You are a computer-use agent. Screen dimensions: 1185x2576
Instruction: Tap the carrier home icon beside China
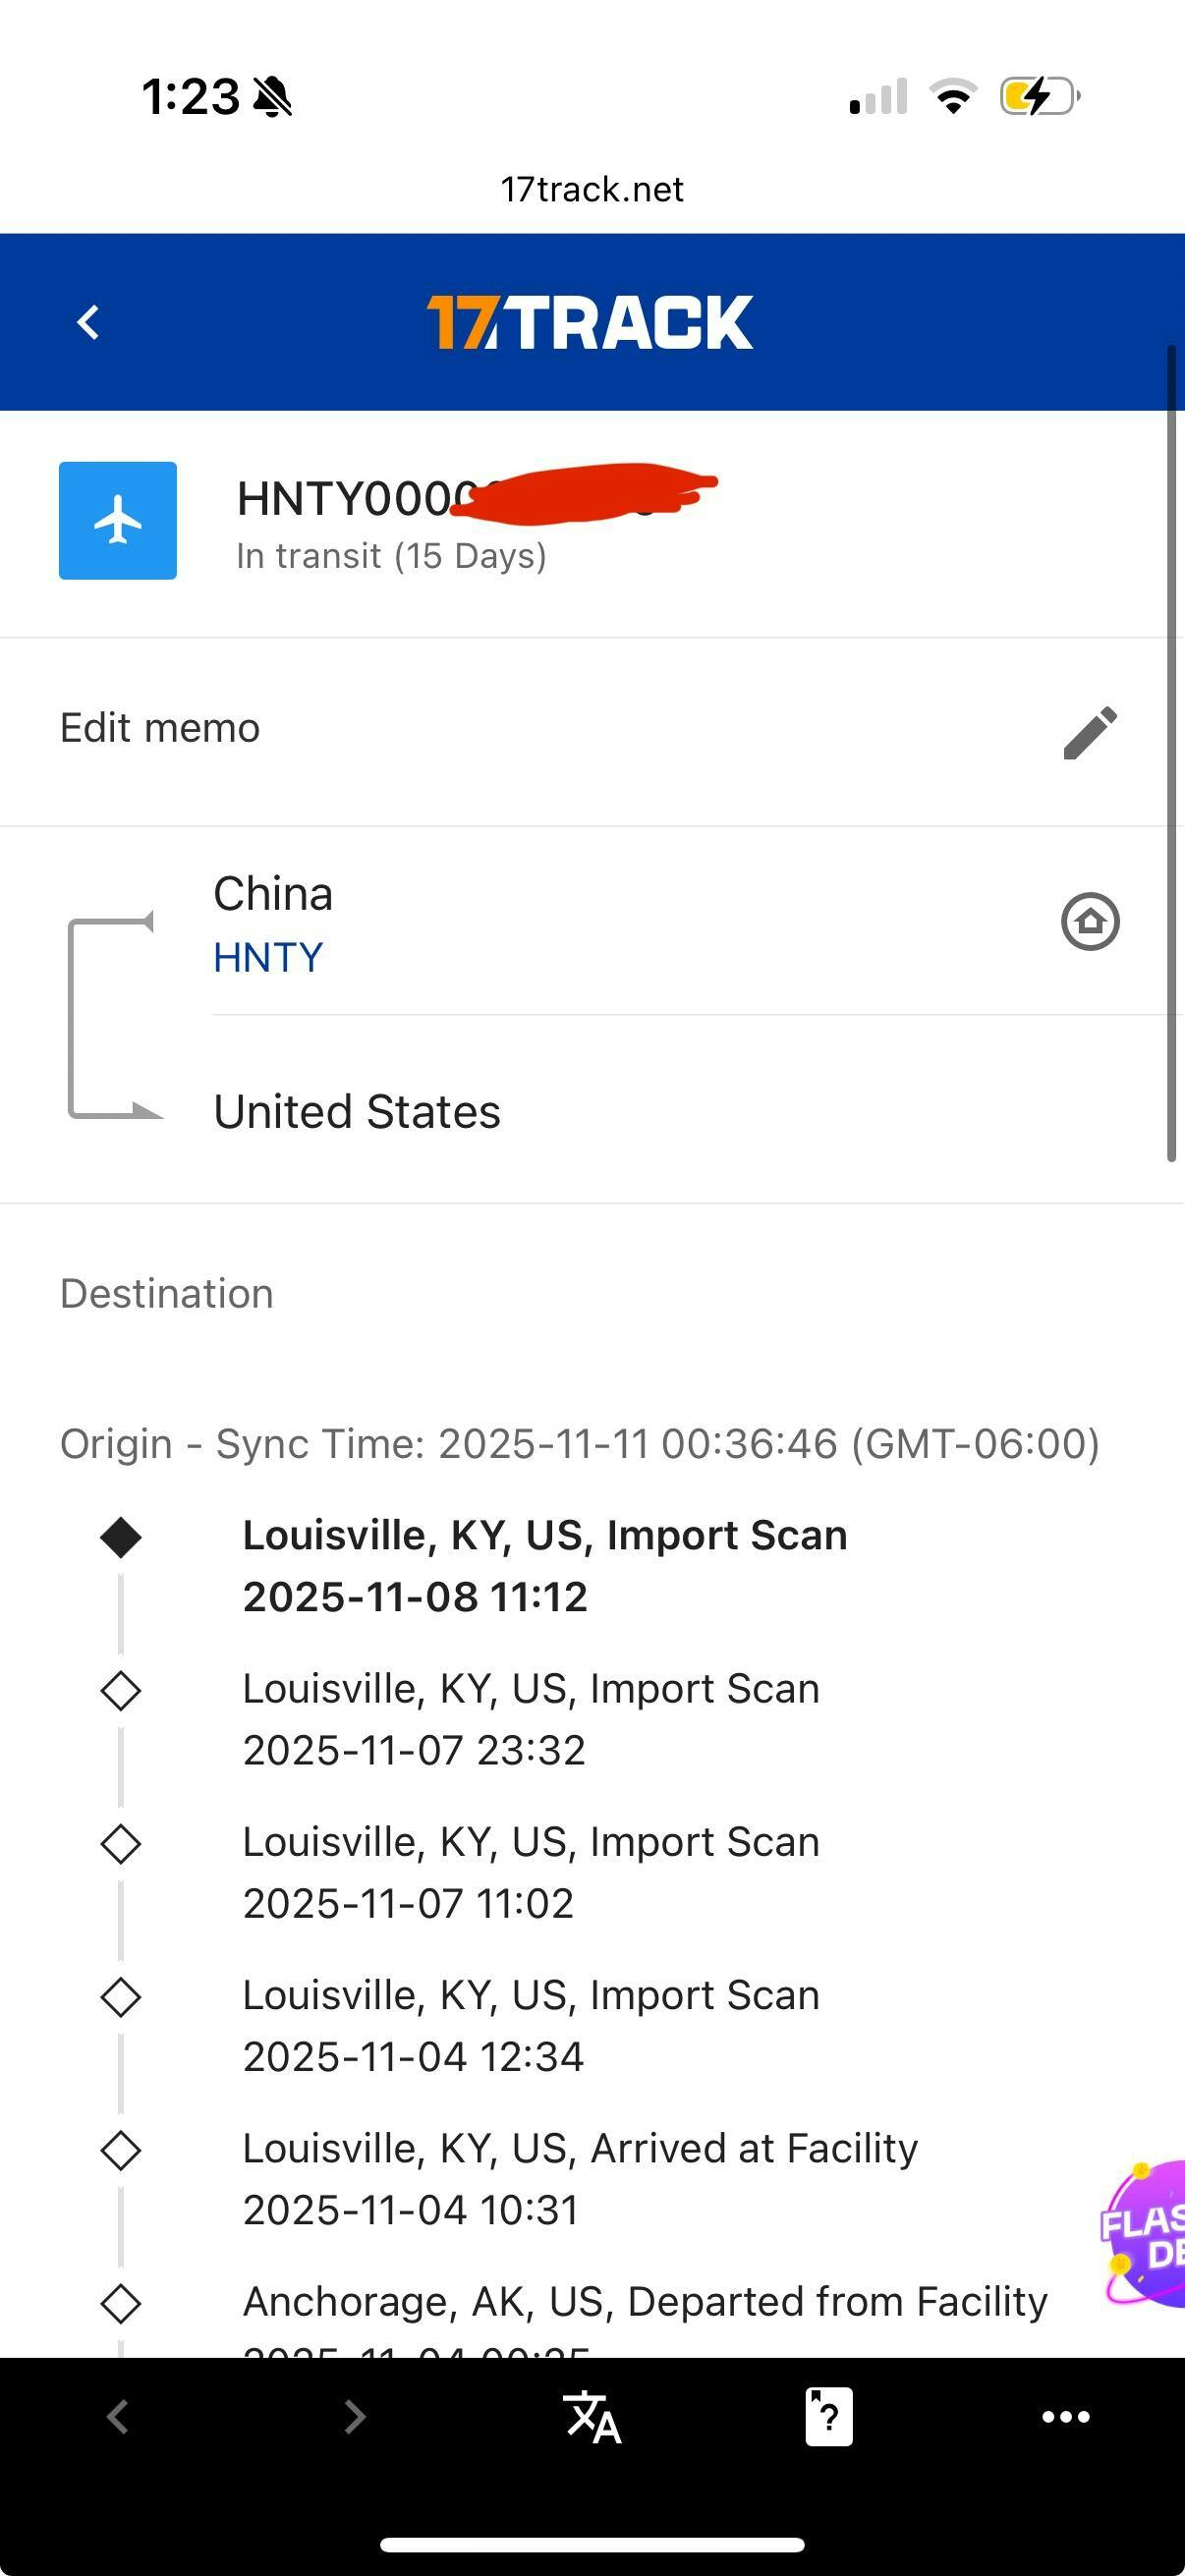pos(1090,921)
